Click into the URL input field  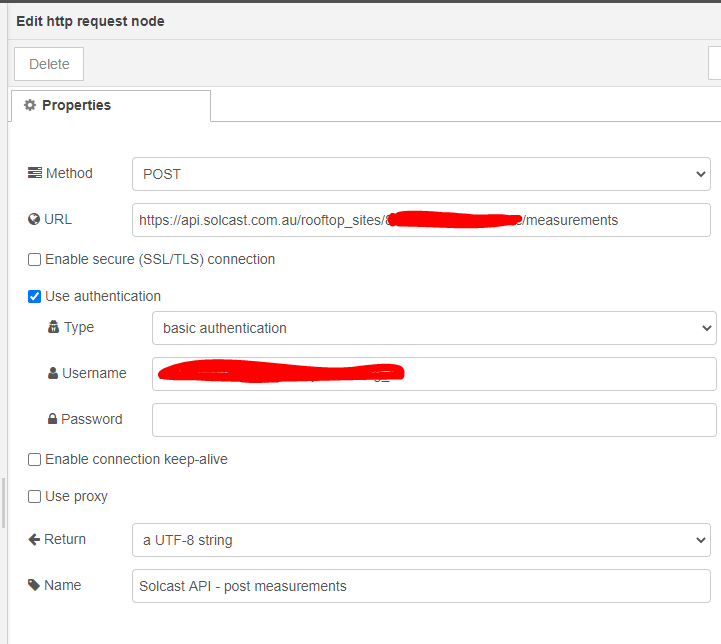tap(421, 220)
